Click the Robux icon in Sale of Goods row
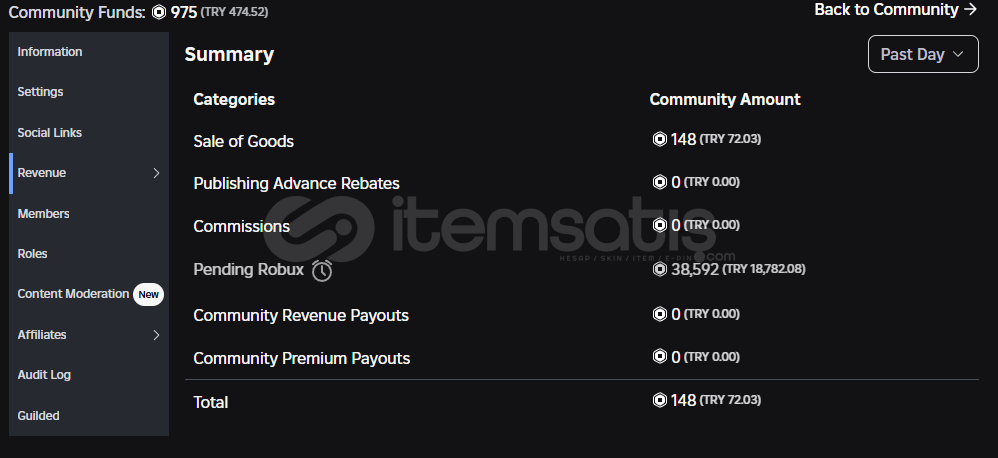 (x=659, y=139)
